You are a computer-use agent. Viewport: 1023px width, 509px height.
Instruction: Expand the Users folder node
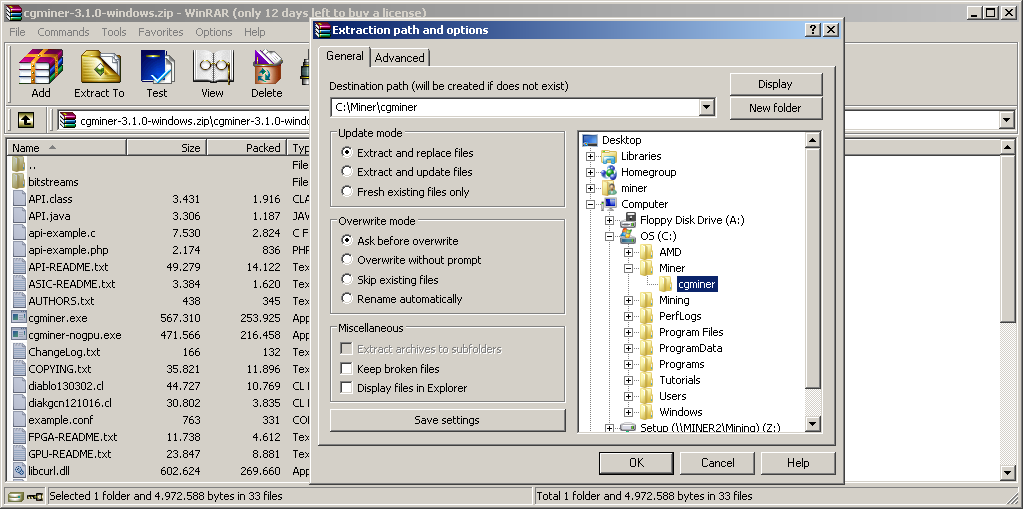pyautogui.click(x=628, y=396)
